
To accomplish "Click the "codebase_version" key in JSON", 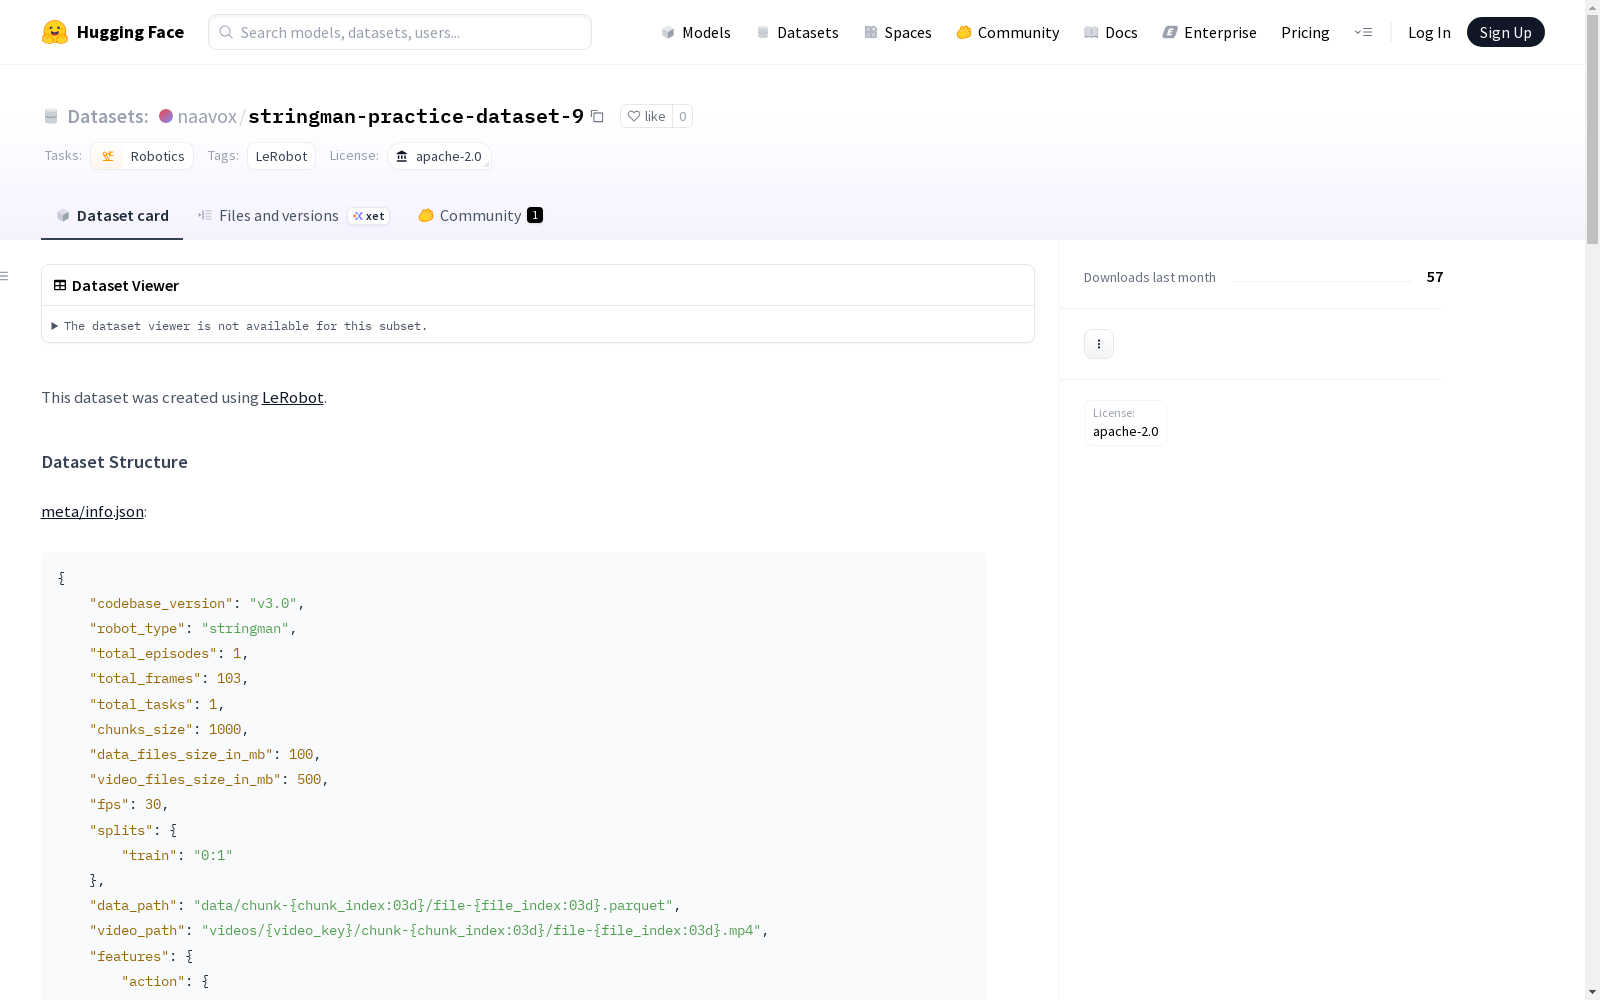I will [161, 603].
